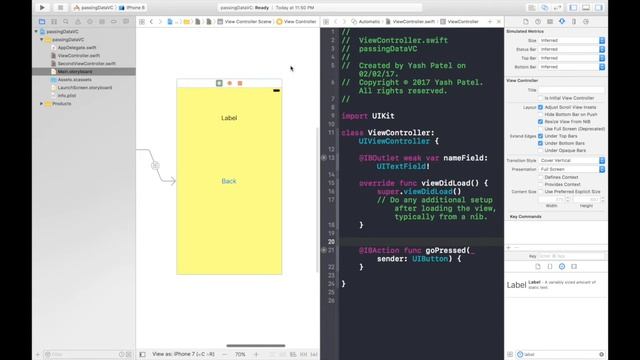This screenshot has height=360, width=640.
Task: Open the Size inspector tab
Action: tap(574, 22)
